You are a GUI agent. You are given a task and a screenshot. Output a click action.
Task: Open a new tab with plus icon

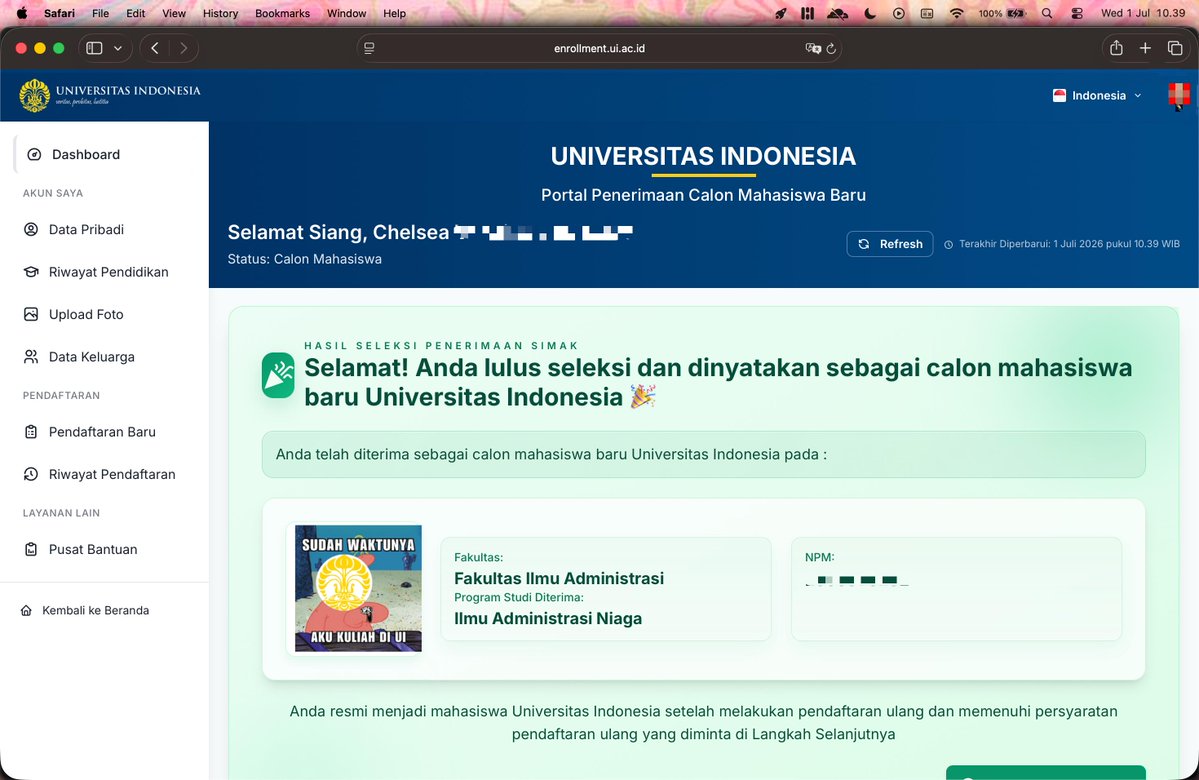click(1145, 48)
